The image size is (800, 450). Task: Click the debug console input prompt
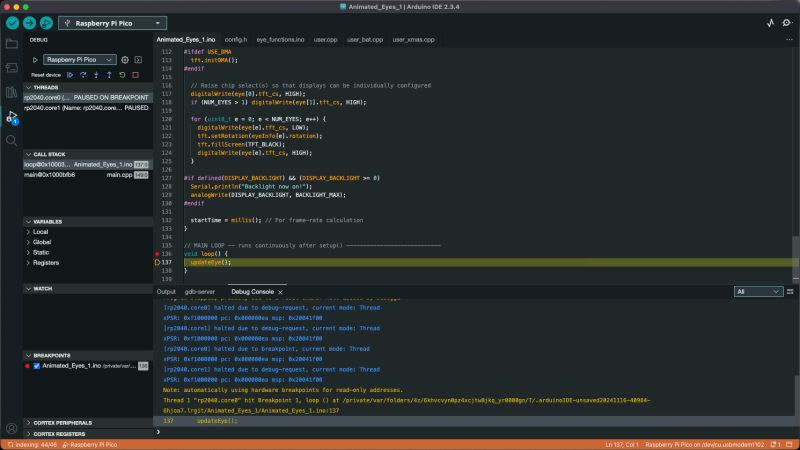pyautogui.click(x=477, y=433)
